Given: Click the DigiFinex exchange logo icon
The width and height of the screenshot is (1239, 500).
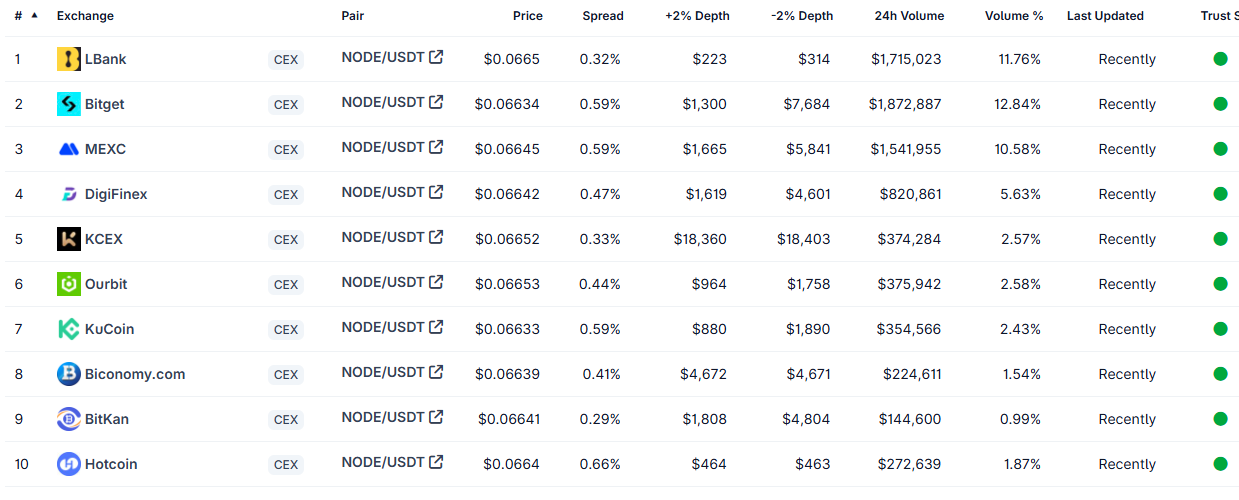Looking at the screenshot, I should point(69,194).
